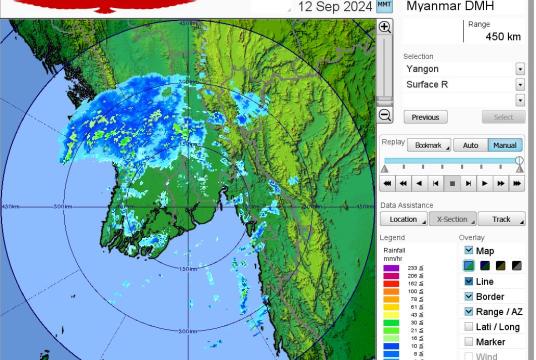Stop the radar replay
The width and height of the screenshot is (536, 360).
pyautogui.click(x=452, y=184)
